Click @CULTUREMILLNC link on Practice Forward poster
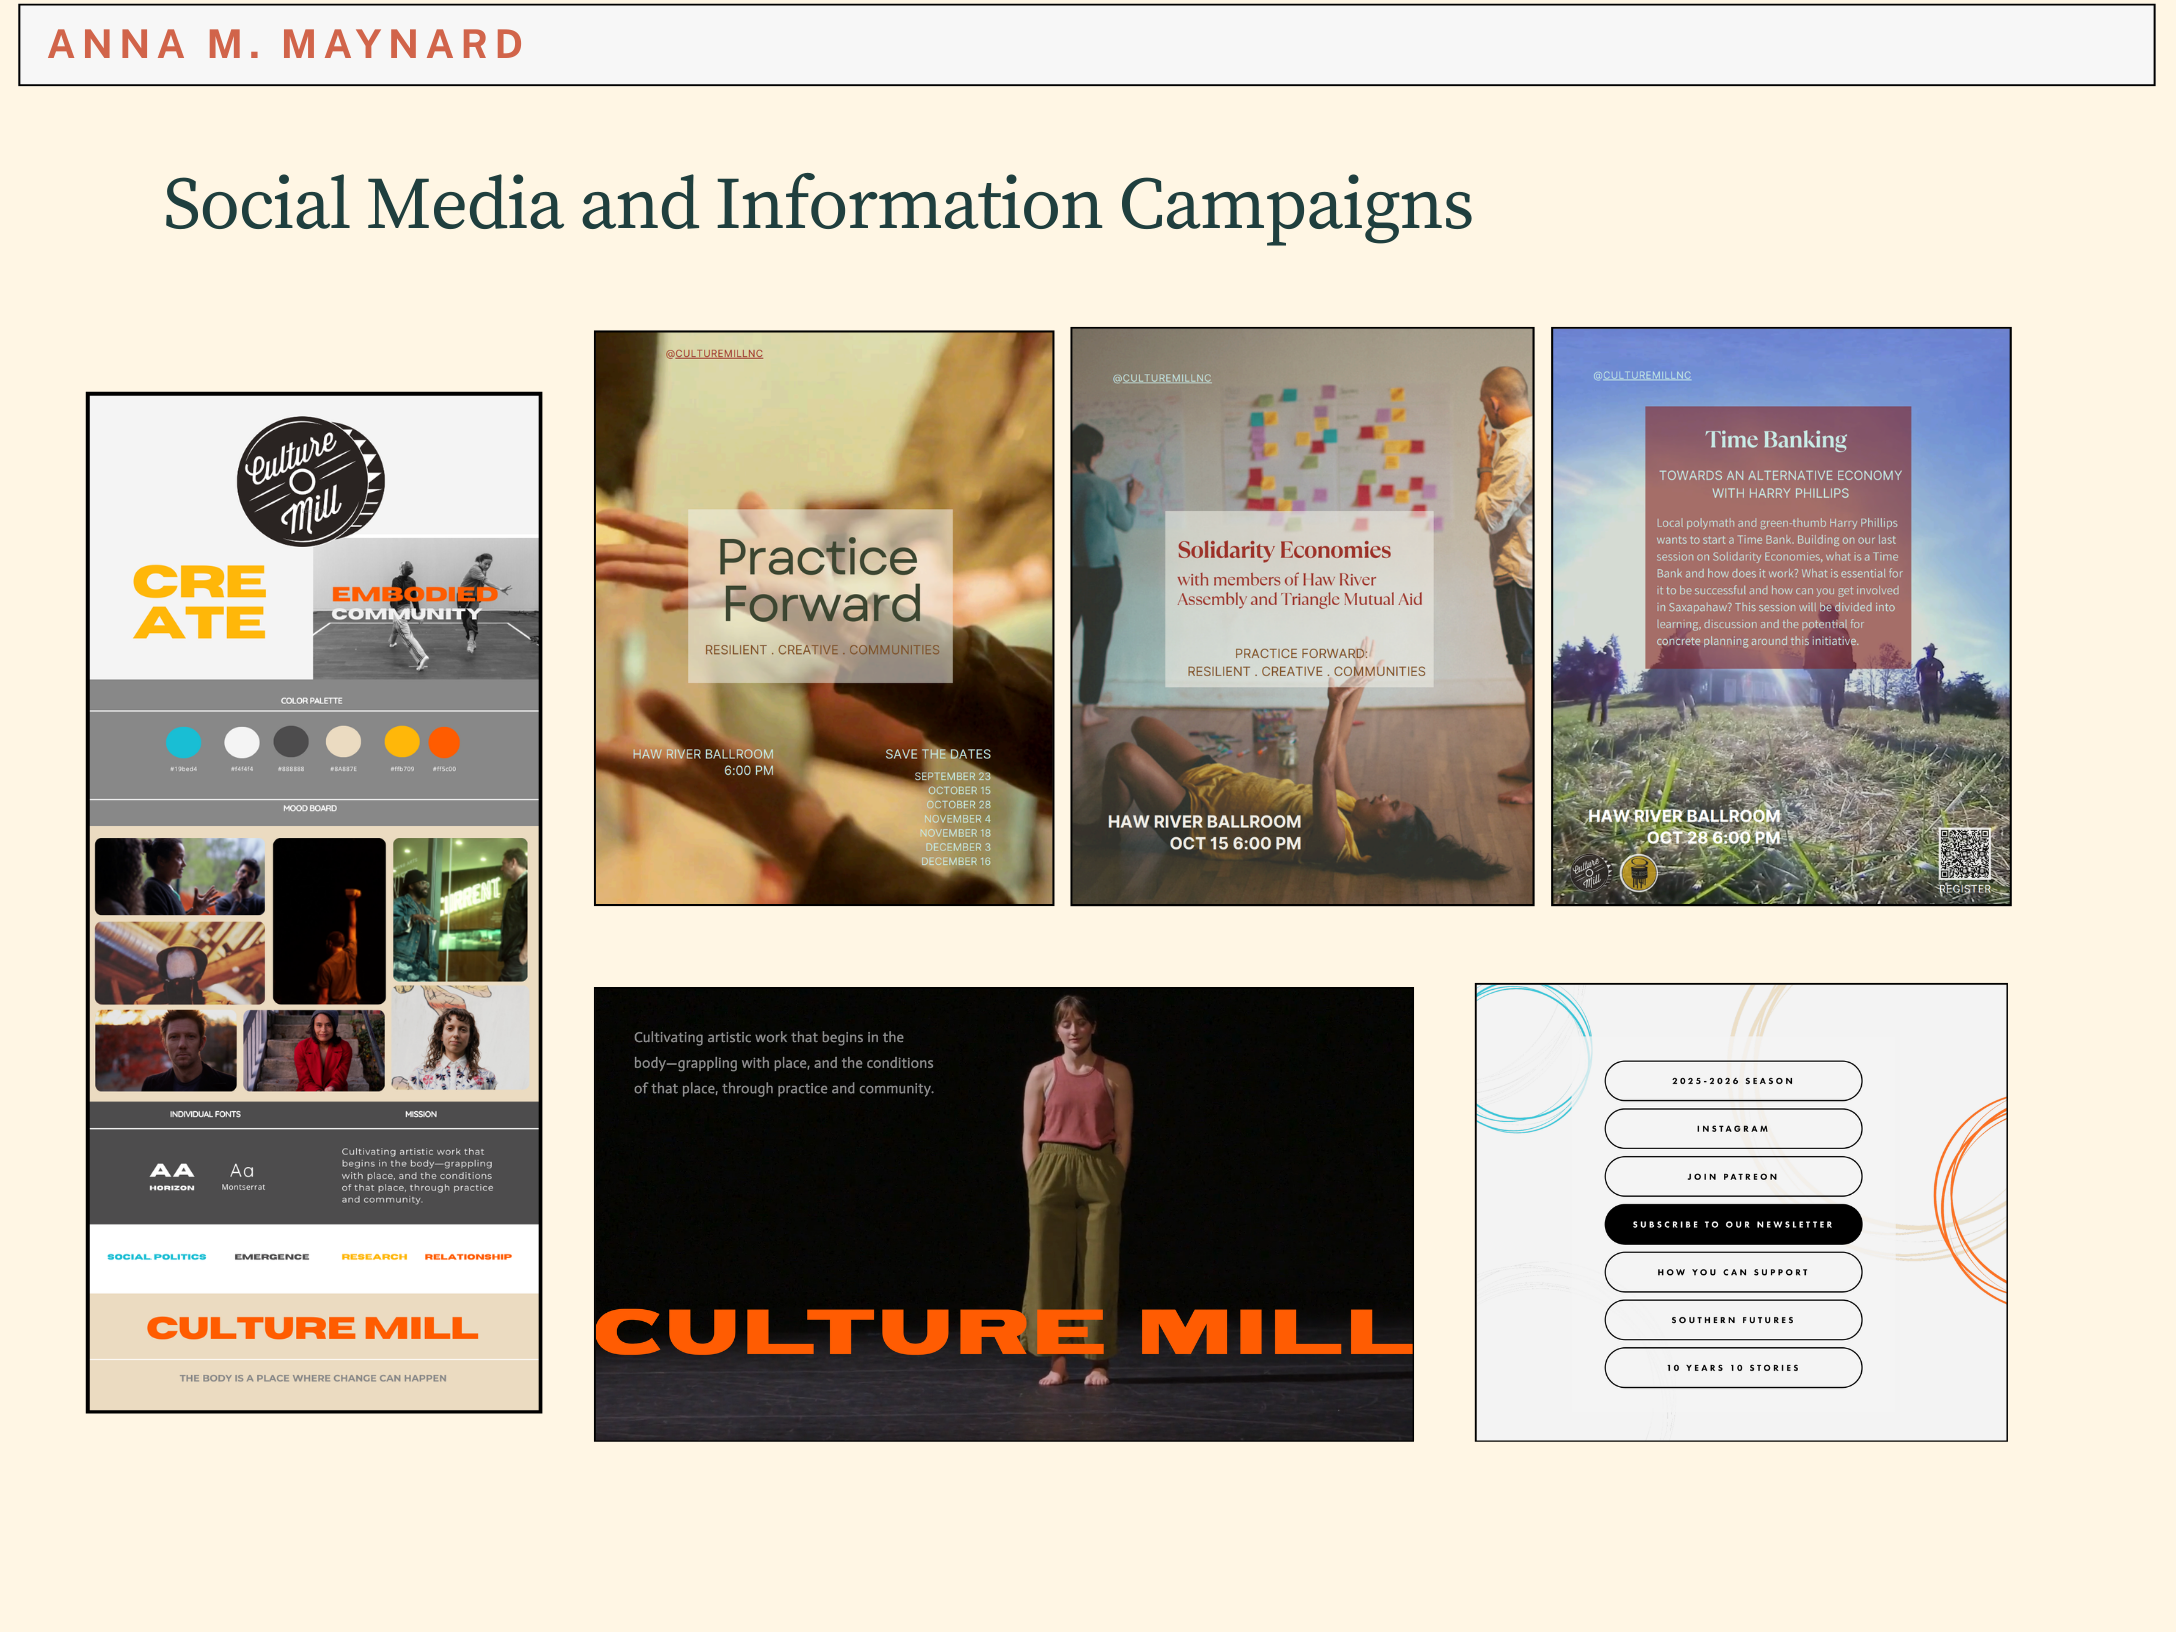The image size is (2176, 1632). [714, 354]
